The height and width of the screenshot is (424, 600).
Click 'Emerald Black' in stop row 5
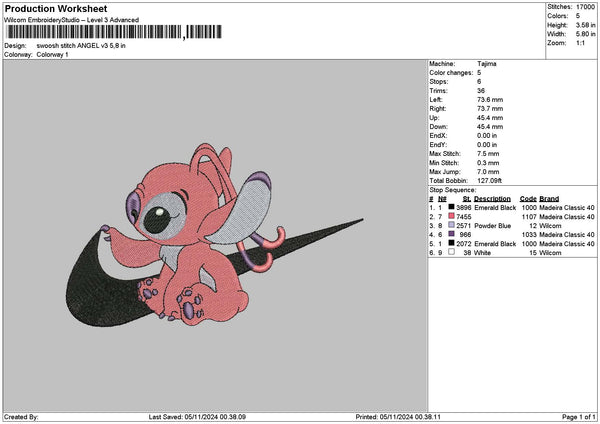click(495, 244)
